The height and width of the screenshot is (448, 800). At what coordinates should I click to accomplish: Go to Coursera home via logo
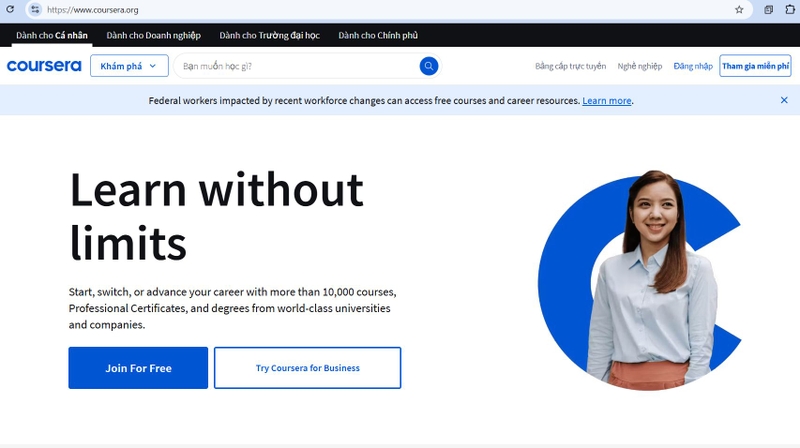(x=44, y=66)
